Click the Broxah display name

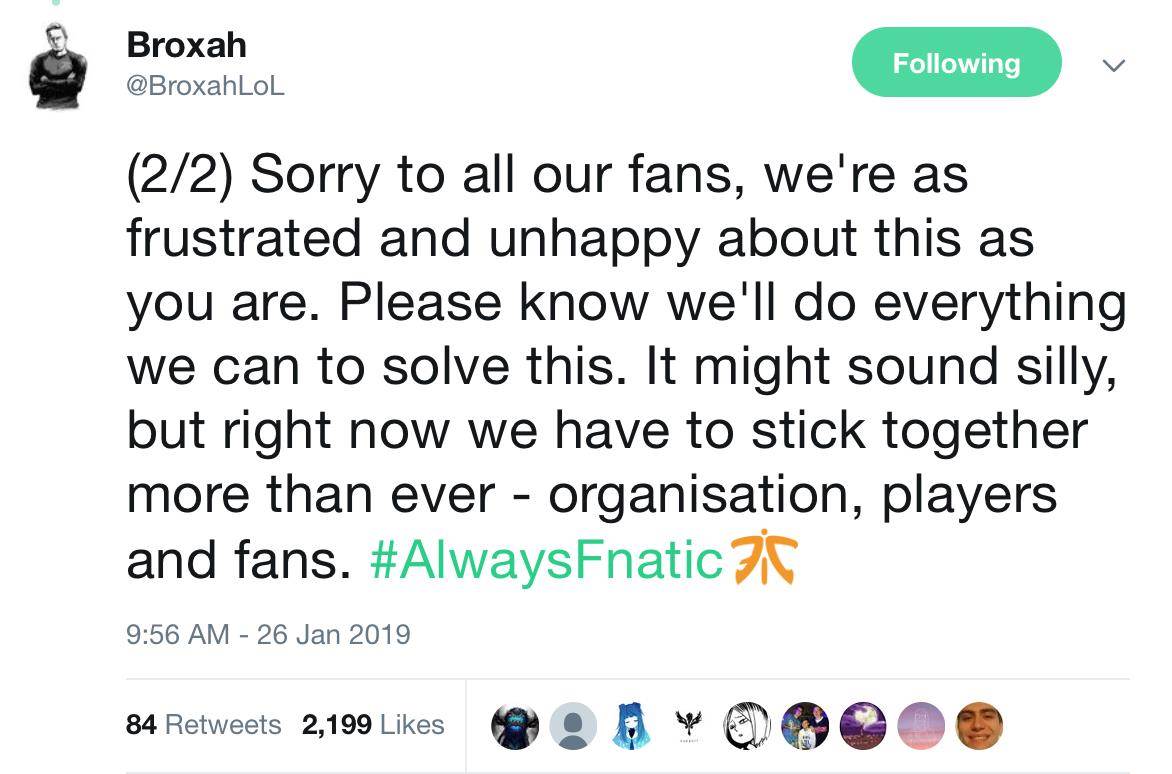click(x=186, y=45)
